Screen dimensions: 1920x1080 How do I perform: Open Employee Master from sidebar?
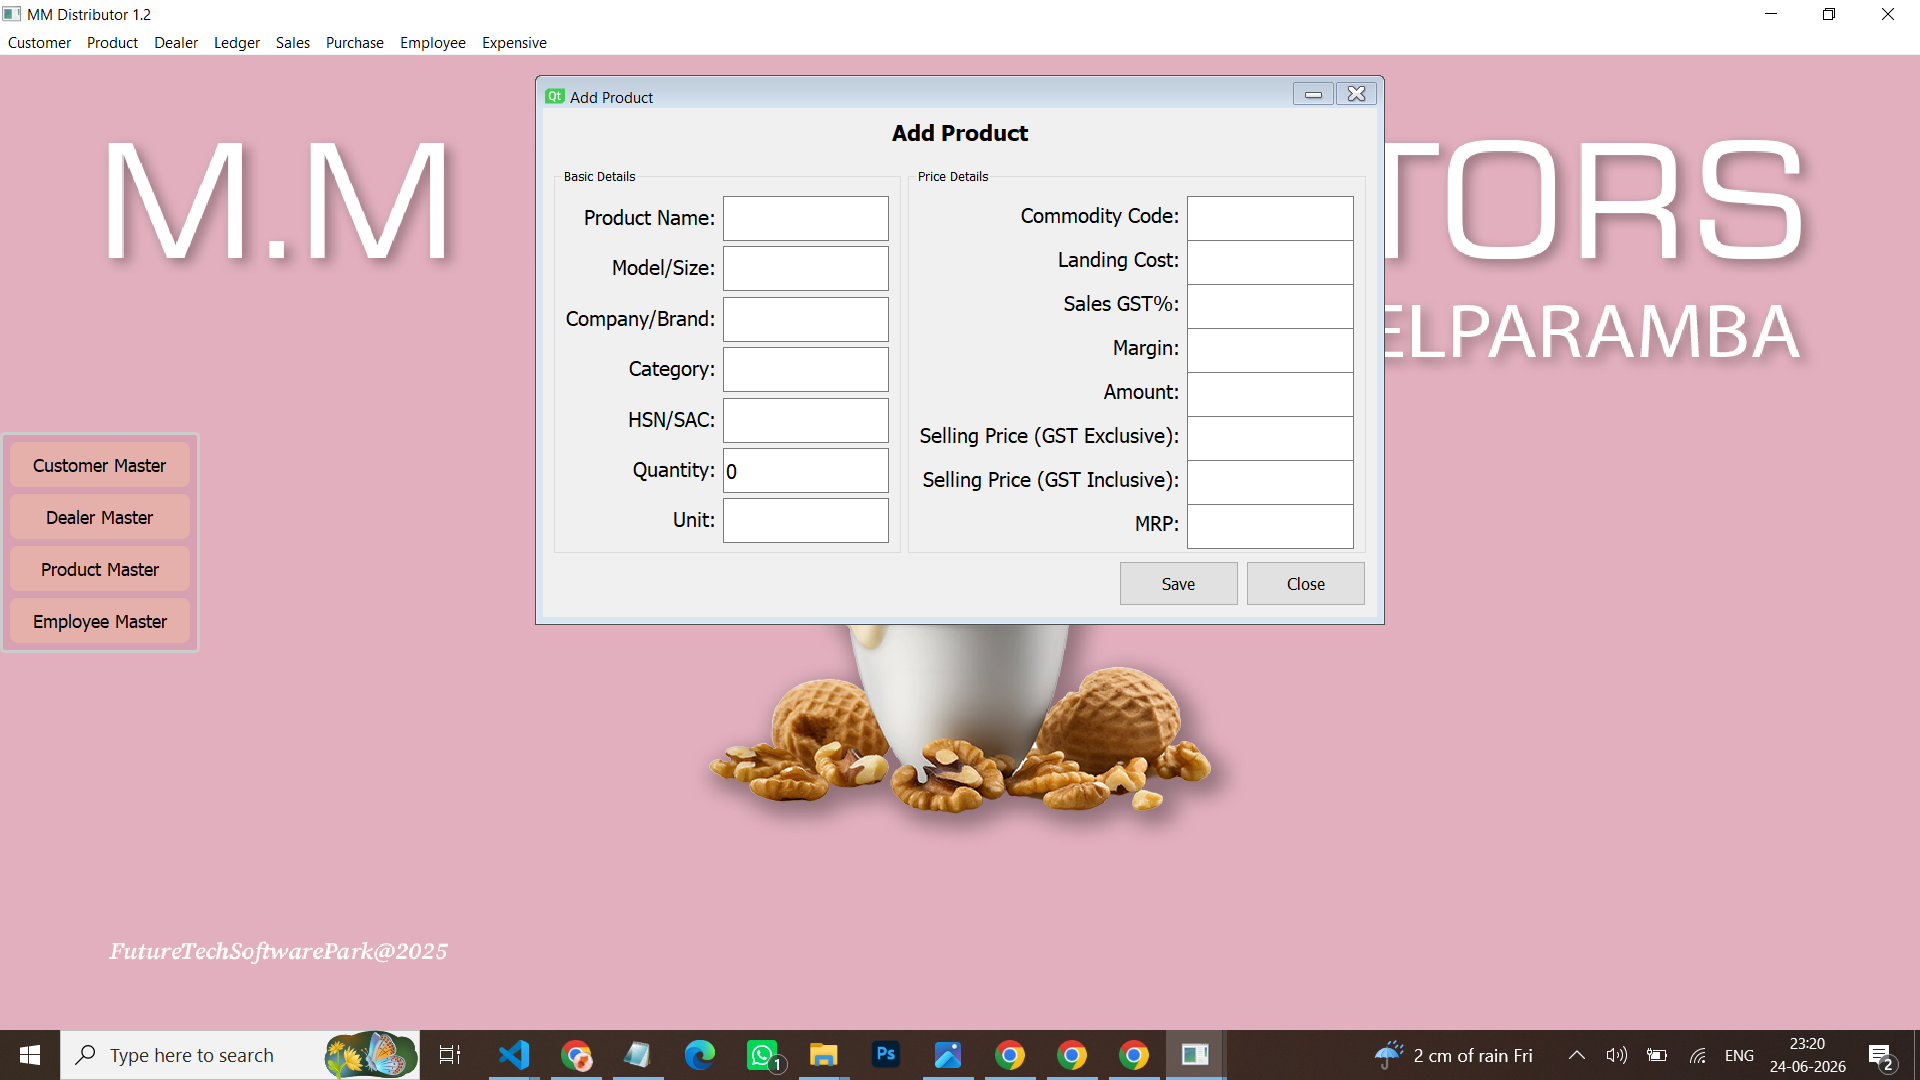pos(100,622)
